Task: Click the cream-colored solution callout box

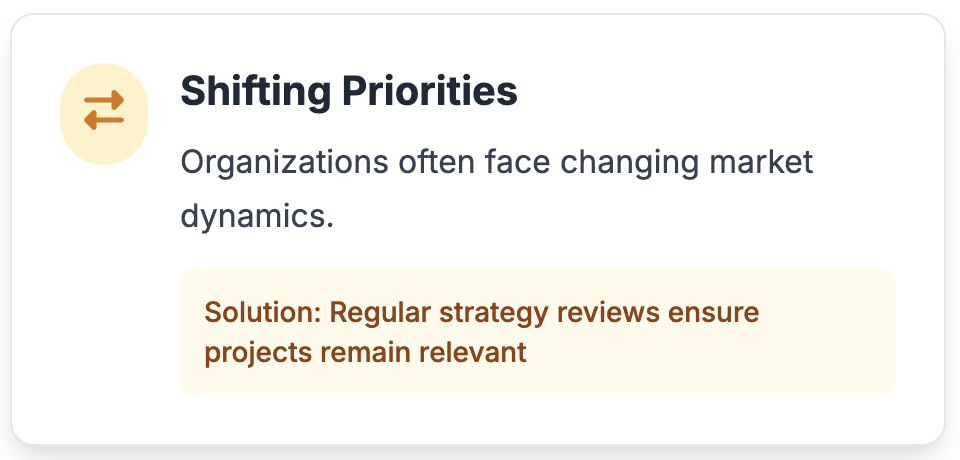Action: tap(538, 331)
